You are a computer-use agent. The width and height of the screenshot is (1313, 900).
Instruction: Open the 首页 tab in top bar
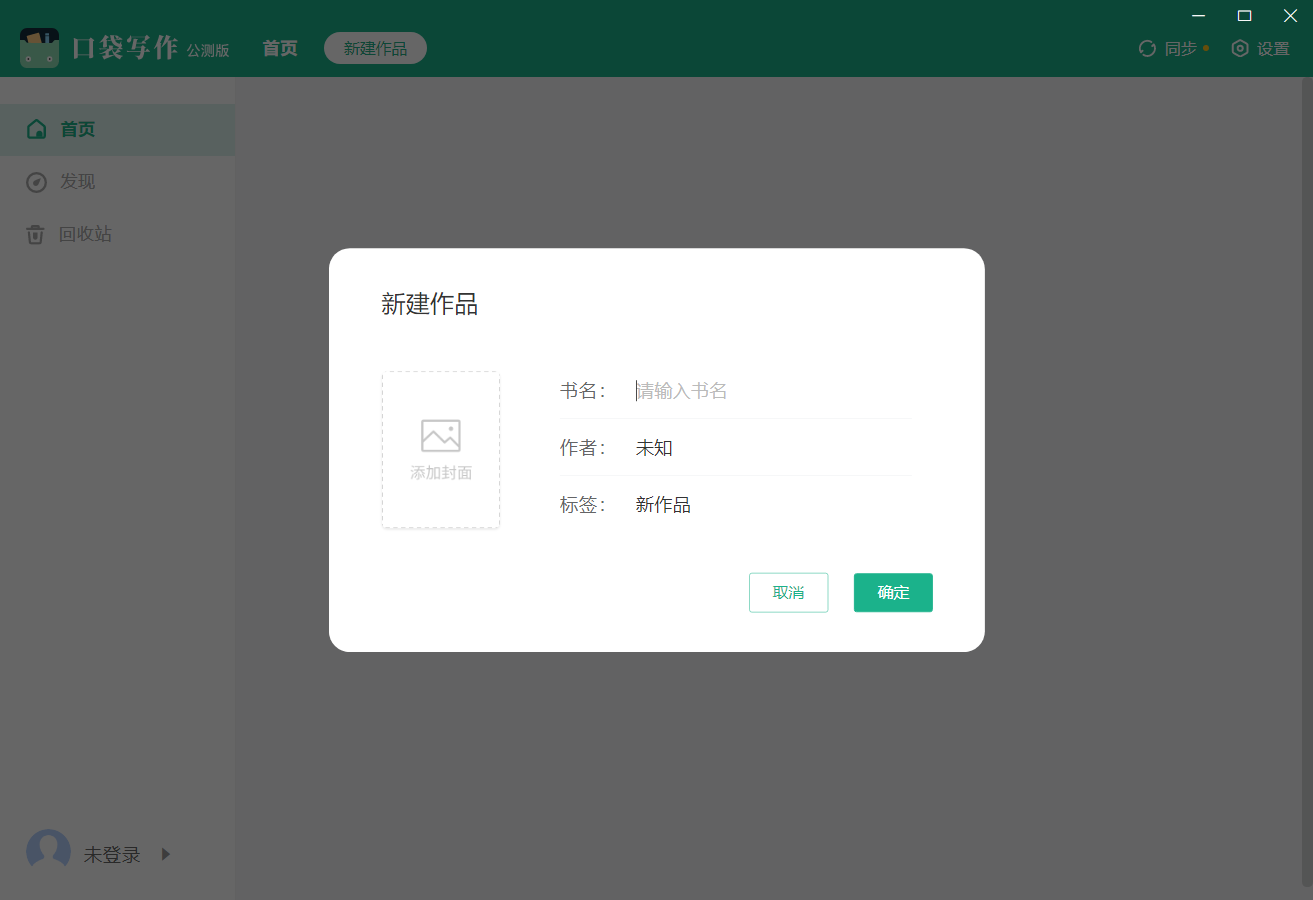[x=280, y=48]
